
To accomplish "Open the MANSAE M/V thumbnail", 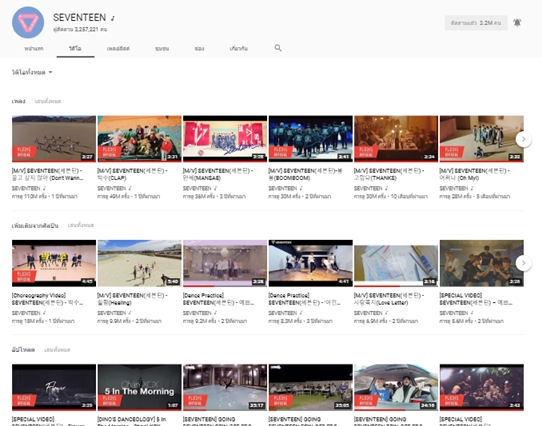I will click(x=225, y=139).
